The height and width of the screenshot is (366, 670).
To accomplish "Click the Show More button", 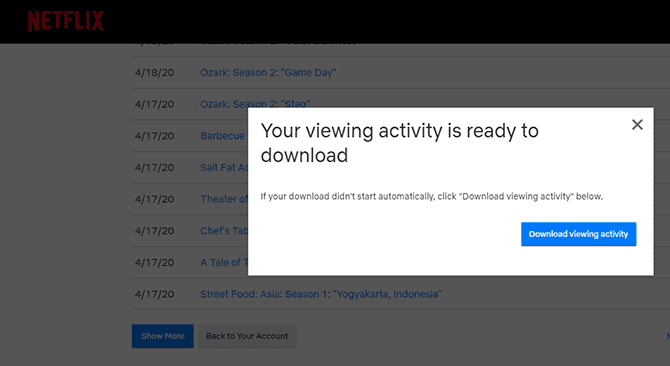I will 163,336.
